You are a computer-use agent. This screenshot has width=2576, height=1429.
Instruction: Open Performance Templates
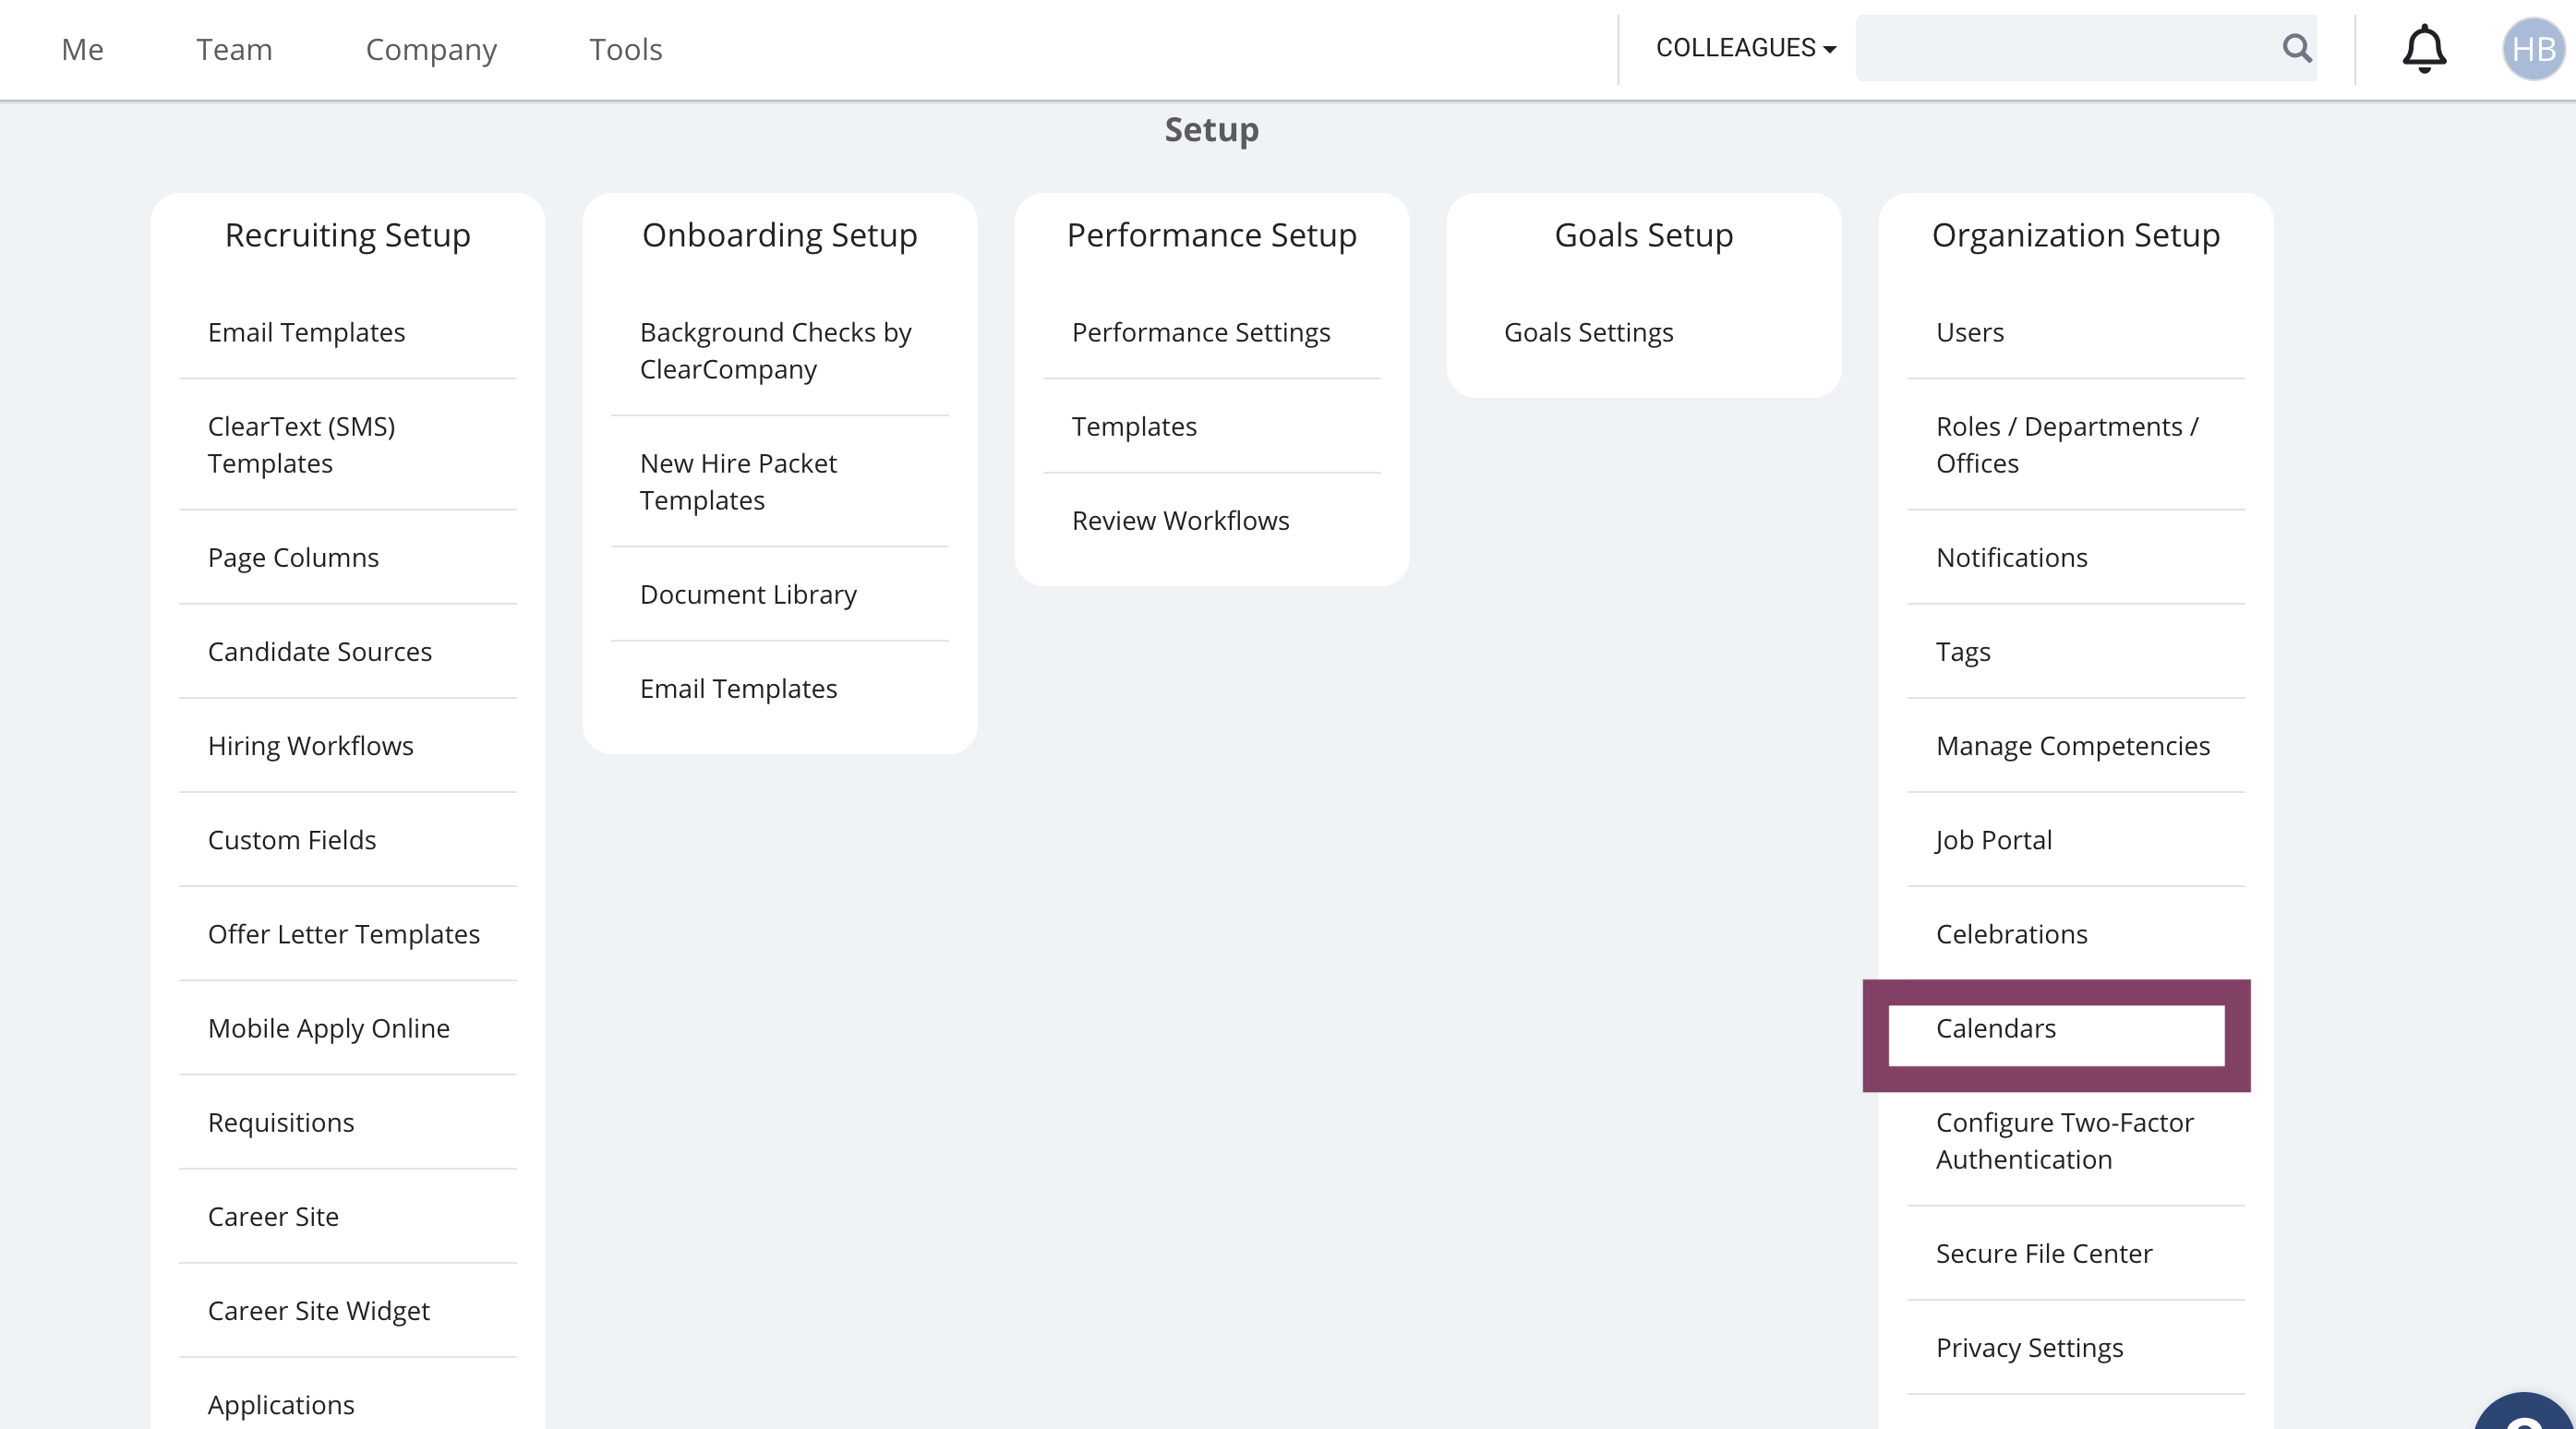click(x=1134, y=426)
